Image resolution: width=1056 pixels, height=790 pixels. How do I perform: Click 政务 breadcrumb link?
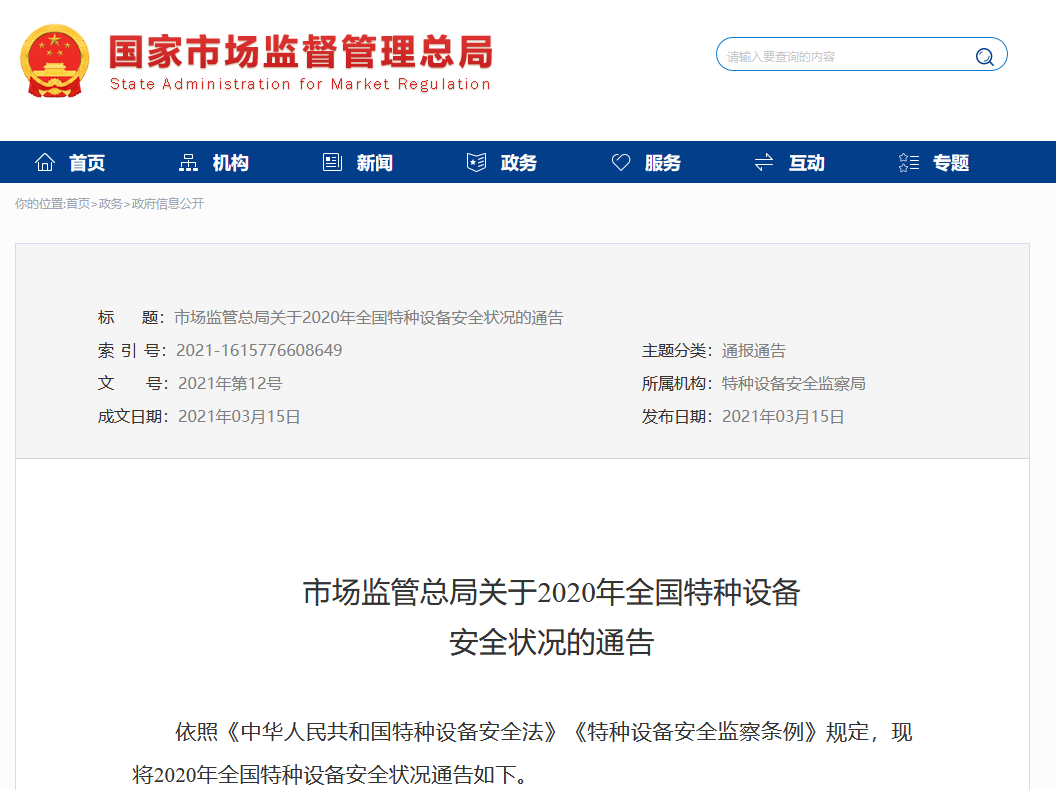(111, 204)
